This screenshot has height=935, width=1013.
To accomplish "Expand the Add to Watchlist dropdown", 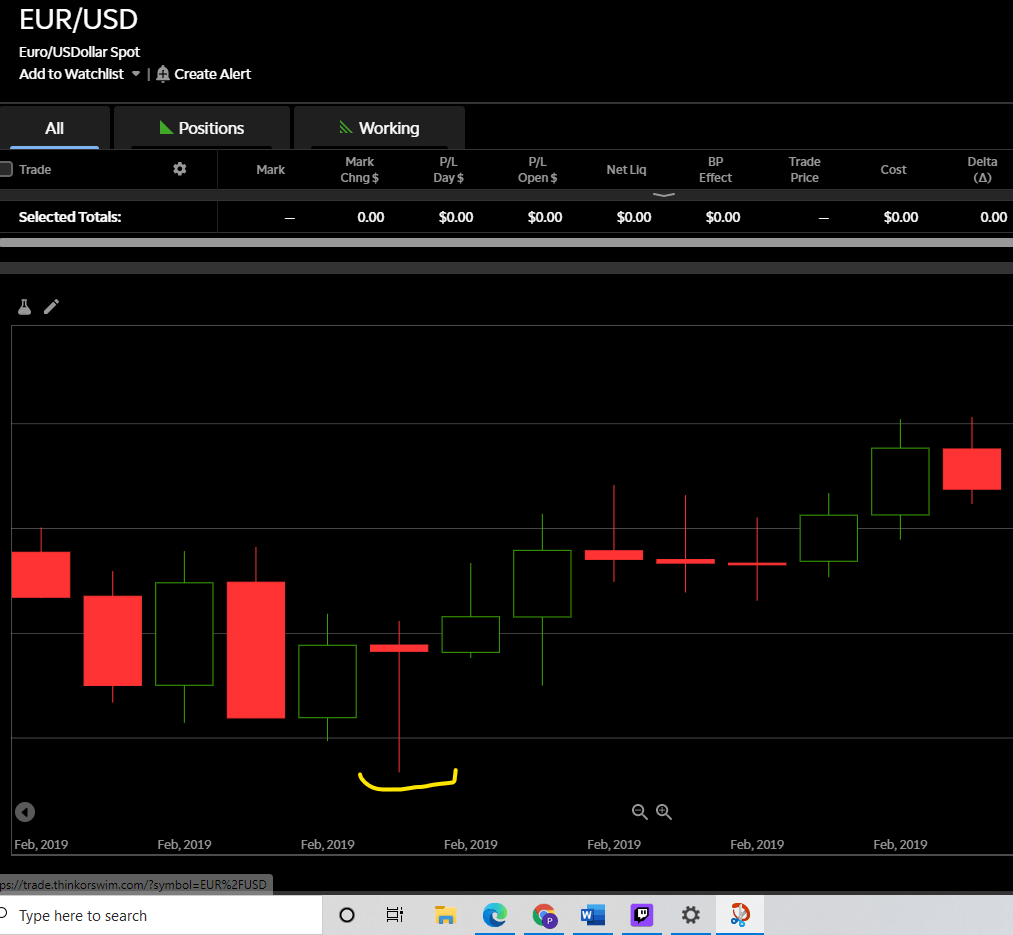I will coord(136,74).
